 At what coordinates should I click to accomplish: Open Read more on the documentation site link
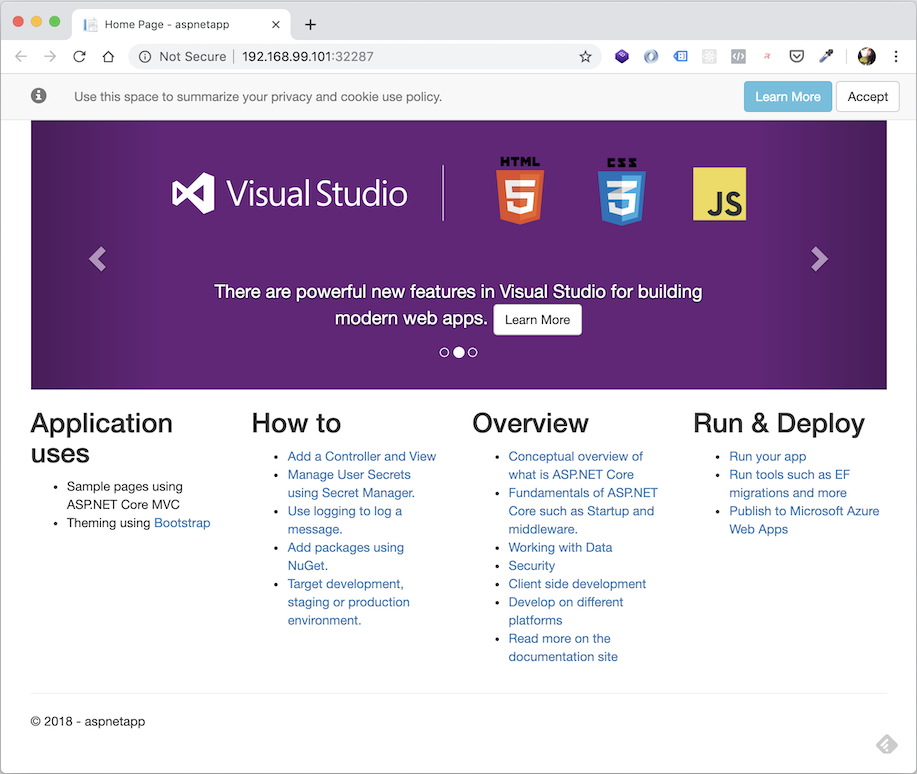point(563,648)
